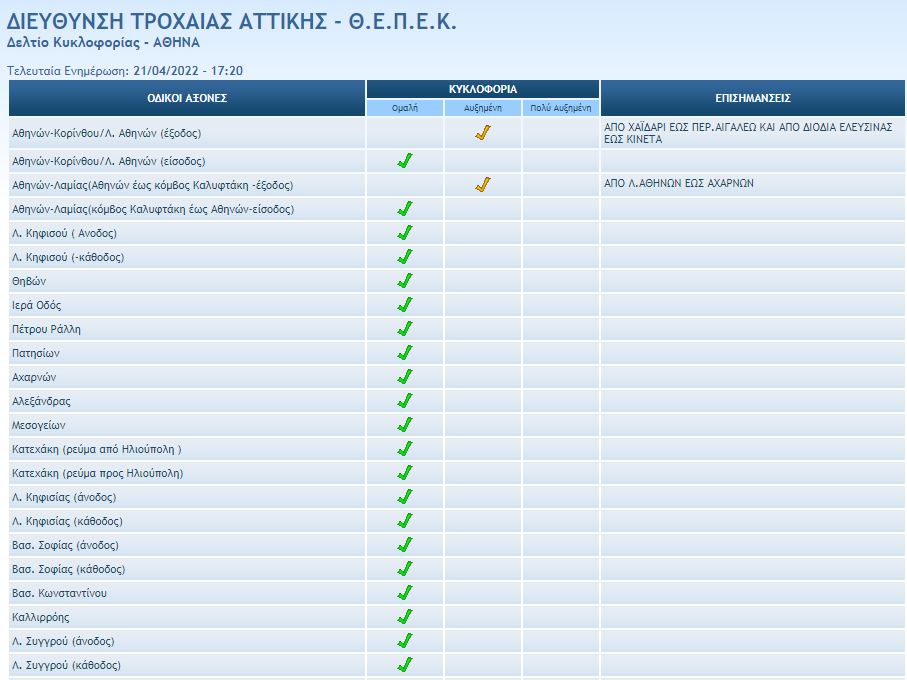Click the yellow checkmark for Αθηνών-Κορίνθου (έξοδος)
The width and height of the screenshot is (907, 680).
point(483,133)
